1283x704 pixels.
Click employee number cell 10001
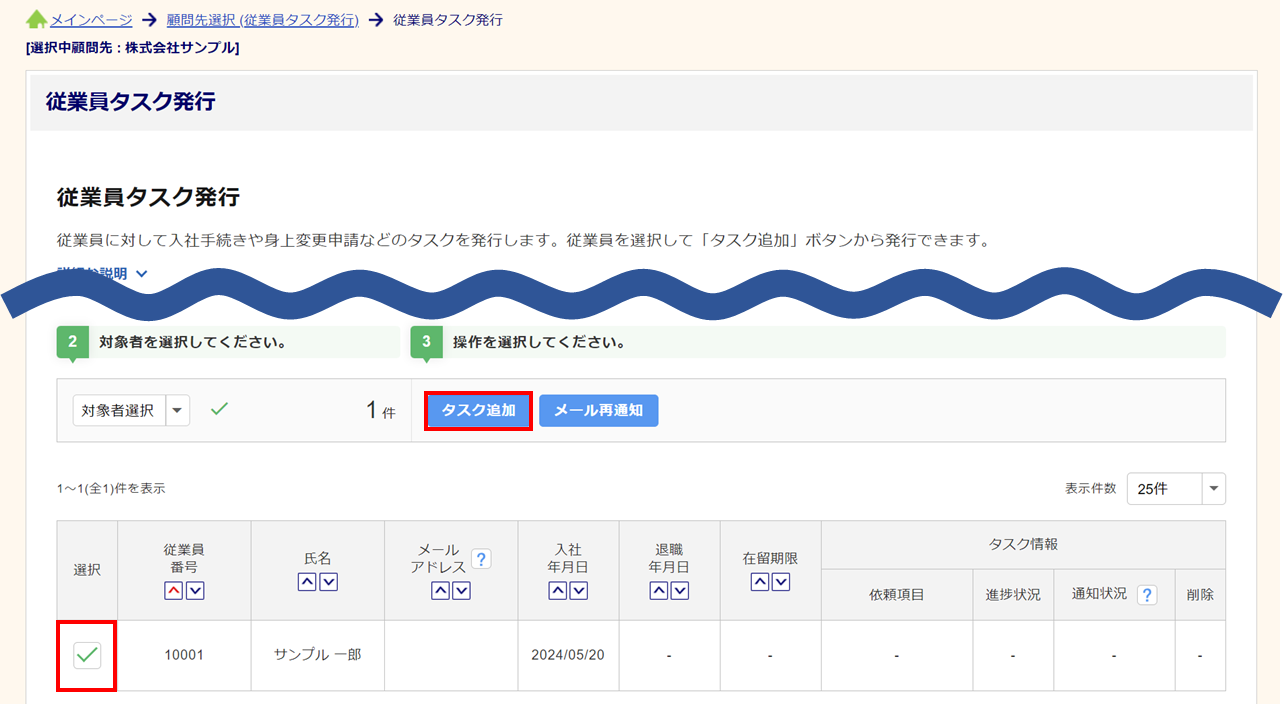pos(184,656)
